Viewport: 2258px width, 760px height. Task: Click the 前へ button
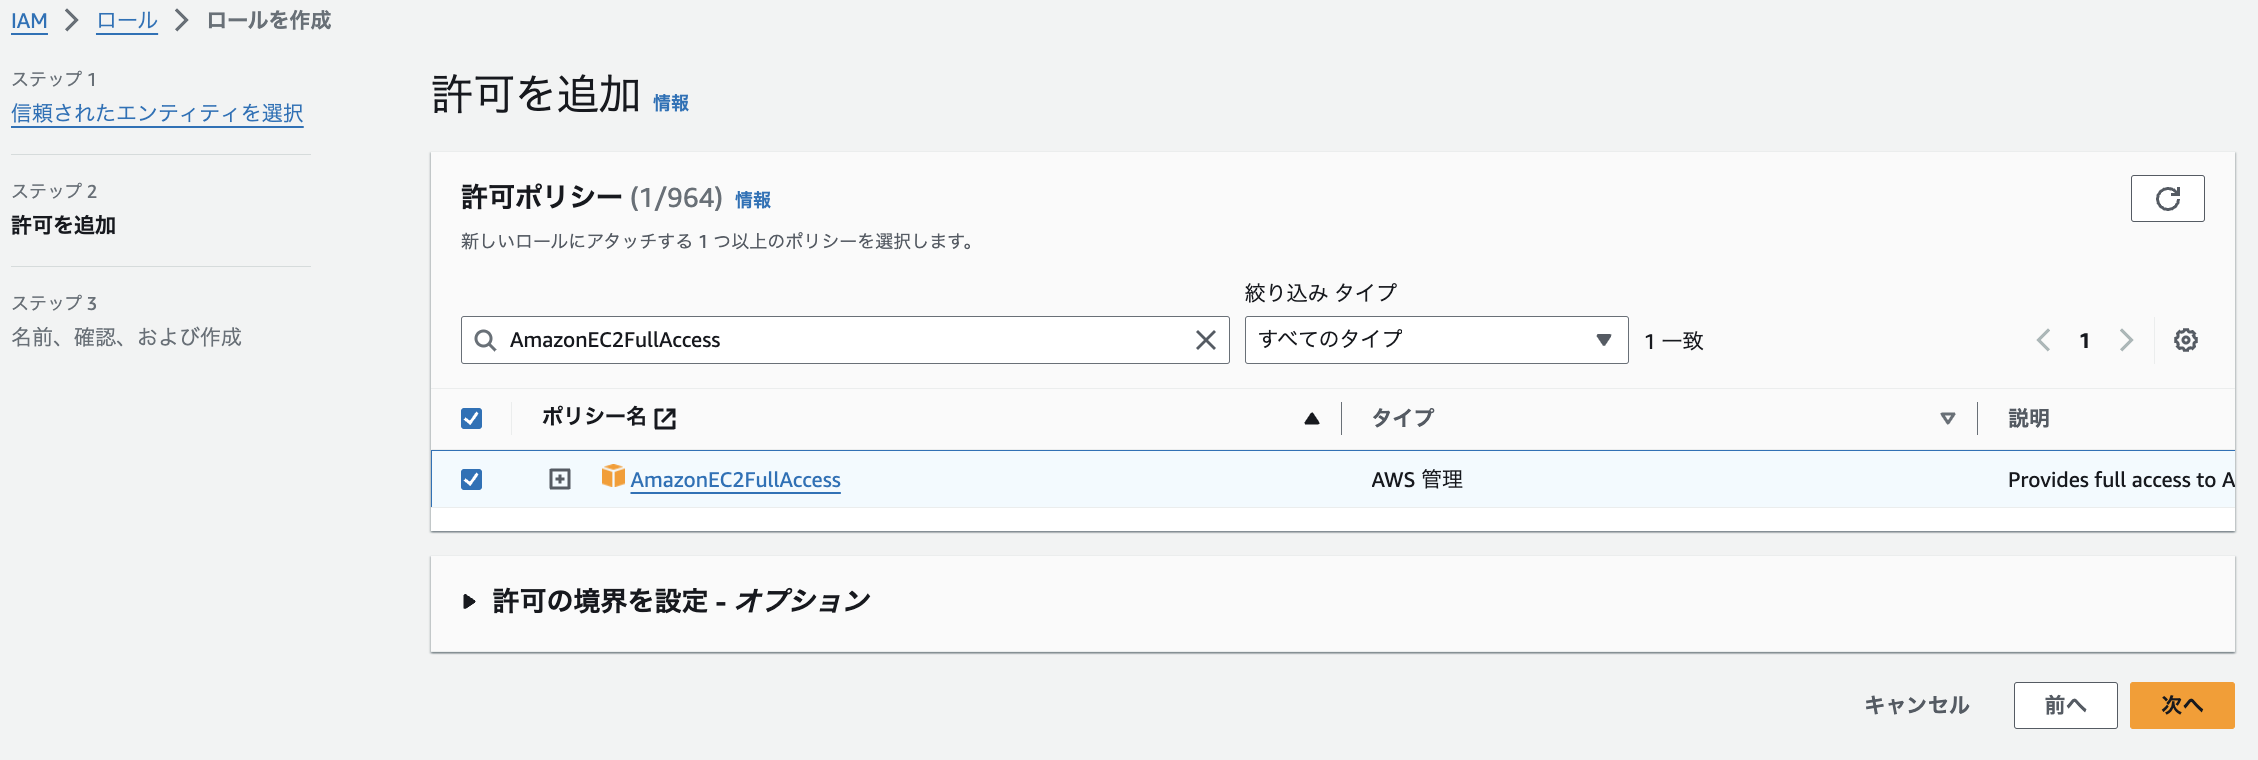pos(2064,705)
